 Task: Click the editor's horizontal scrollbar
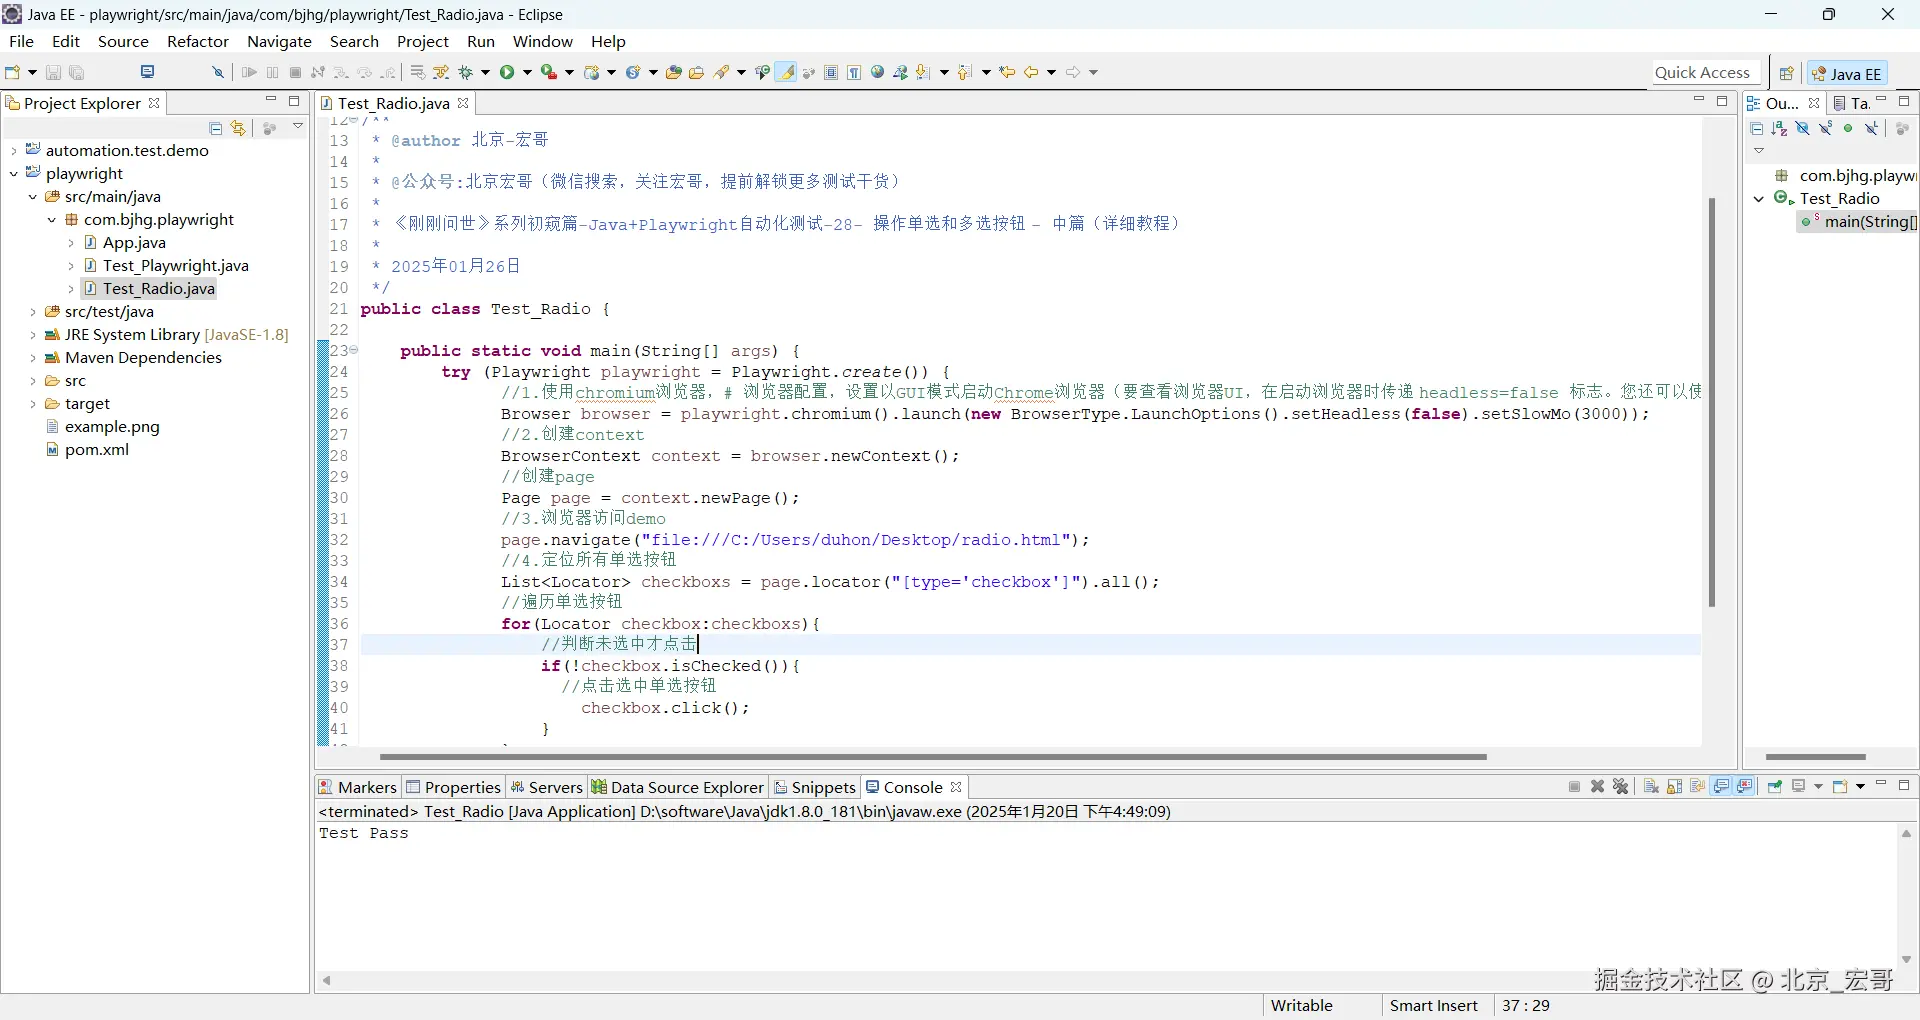(932, 757)
